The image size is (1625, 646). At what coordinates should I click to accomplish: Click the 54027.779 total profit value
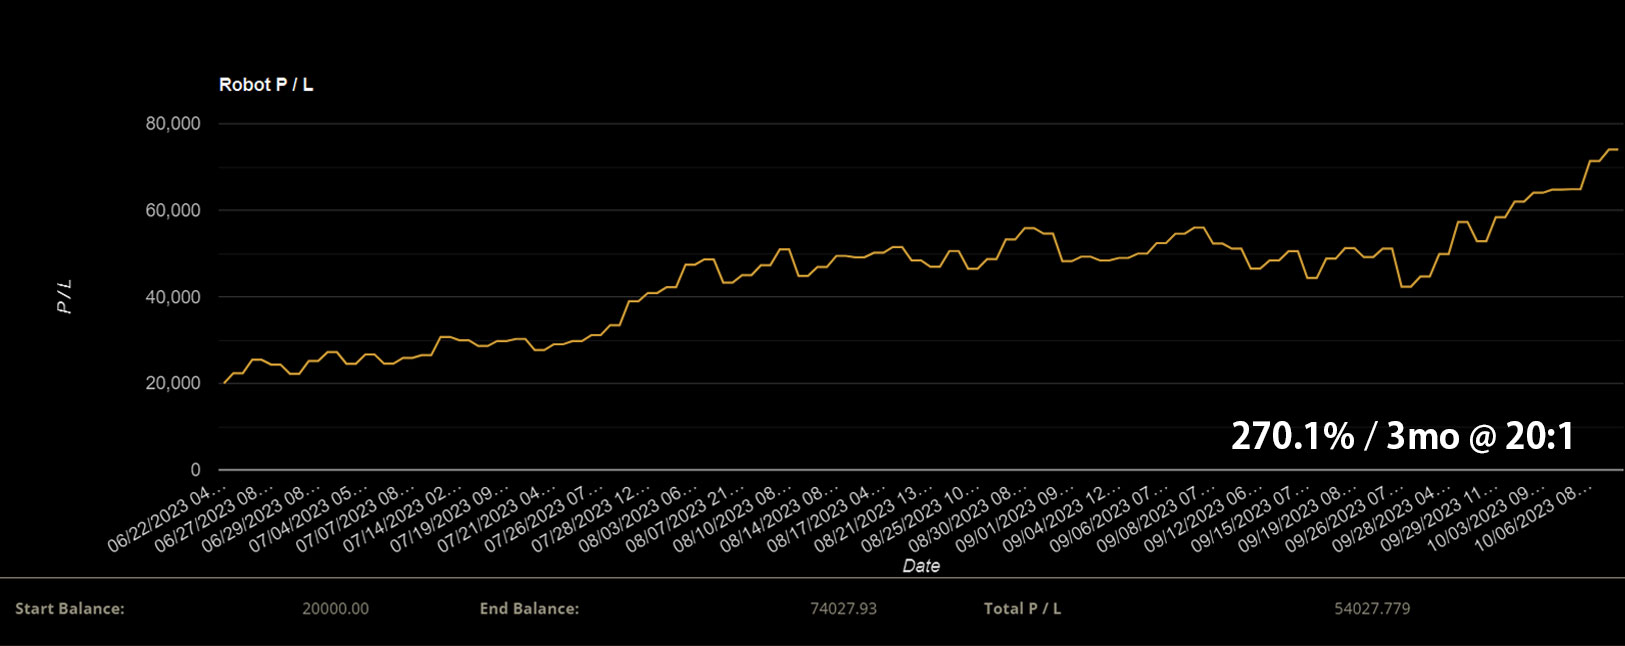coord(1372,608)
